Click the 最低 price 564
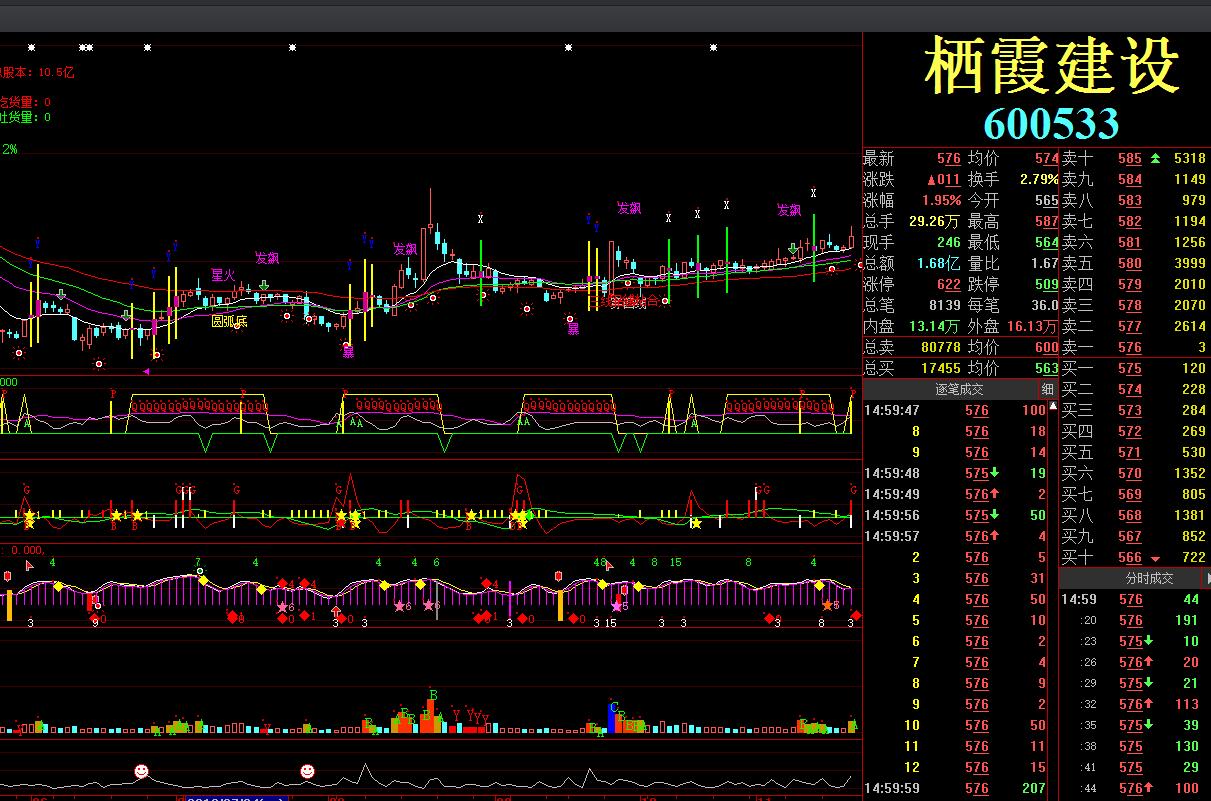This screenshot has height=801, width=1211. (x=1046, y=242)
